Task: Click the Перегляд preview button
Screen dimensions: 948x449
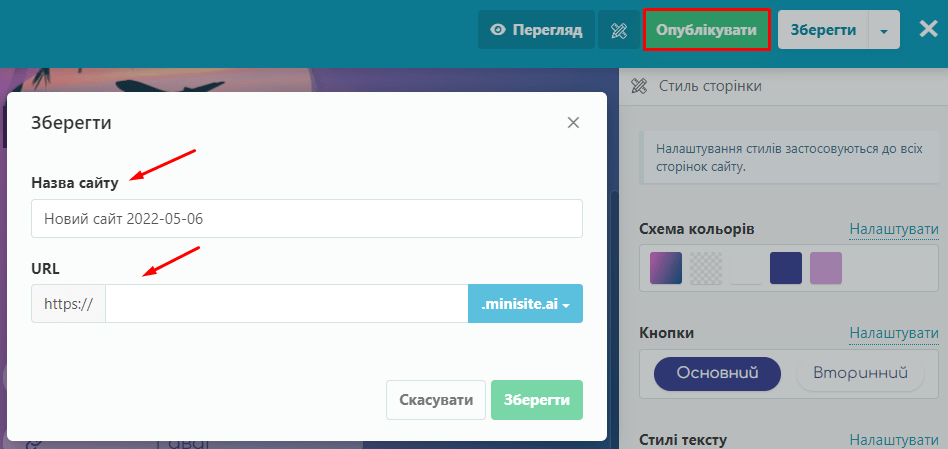Action: pos(536,30)
